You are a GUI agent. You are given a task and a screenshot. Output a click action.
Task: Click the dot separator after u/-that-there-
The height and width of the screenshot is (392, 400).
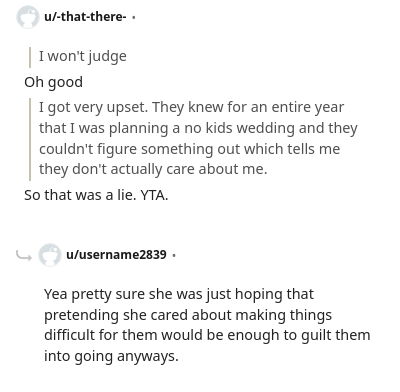click(x=134, y=17)
